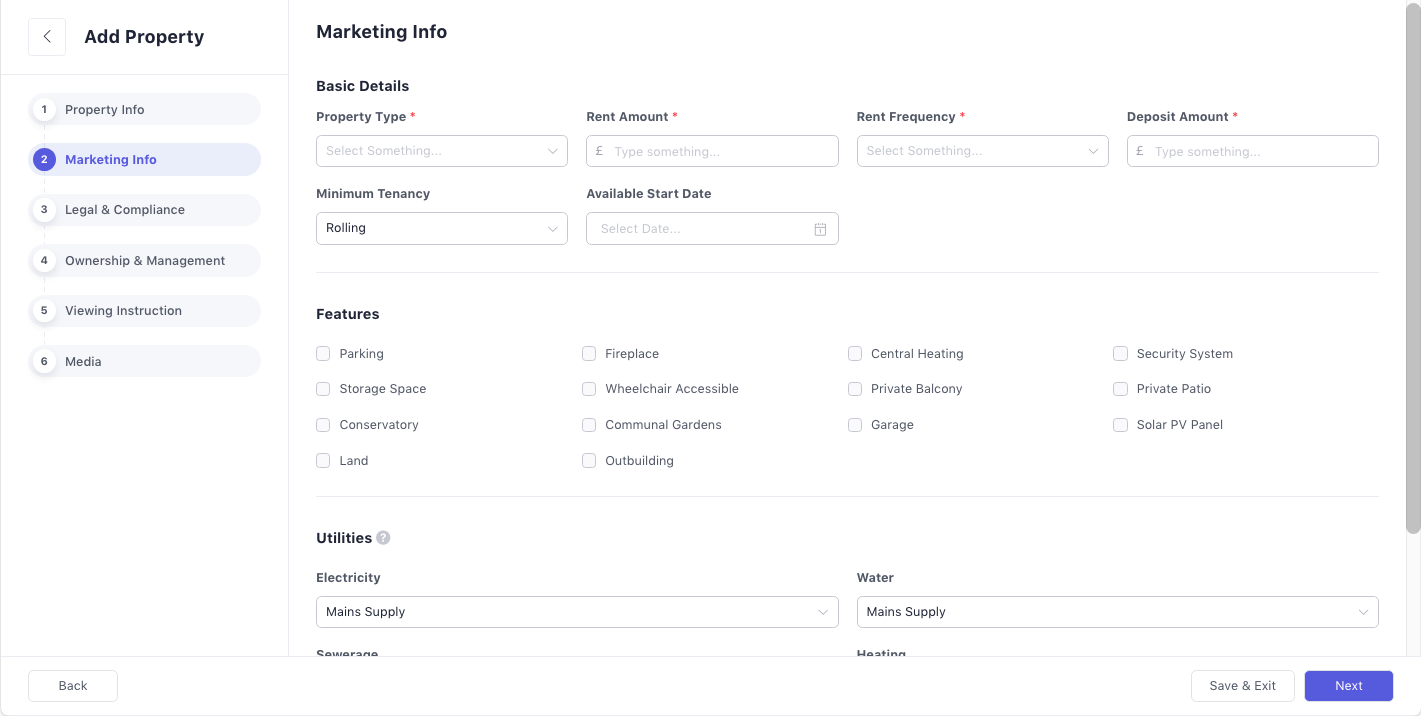Click the vertical page scrollbar
The image size is (1421, 716).
[1412, 270]
